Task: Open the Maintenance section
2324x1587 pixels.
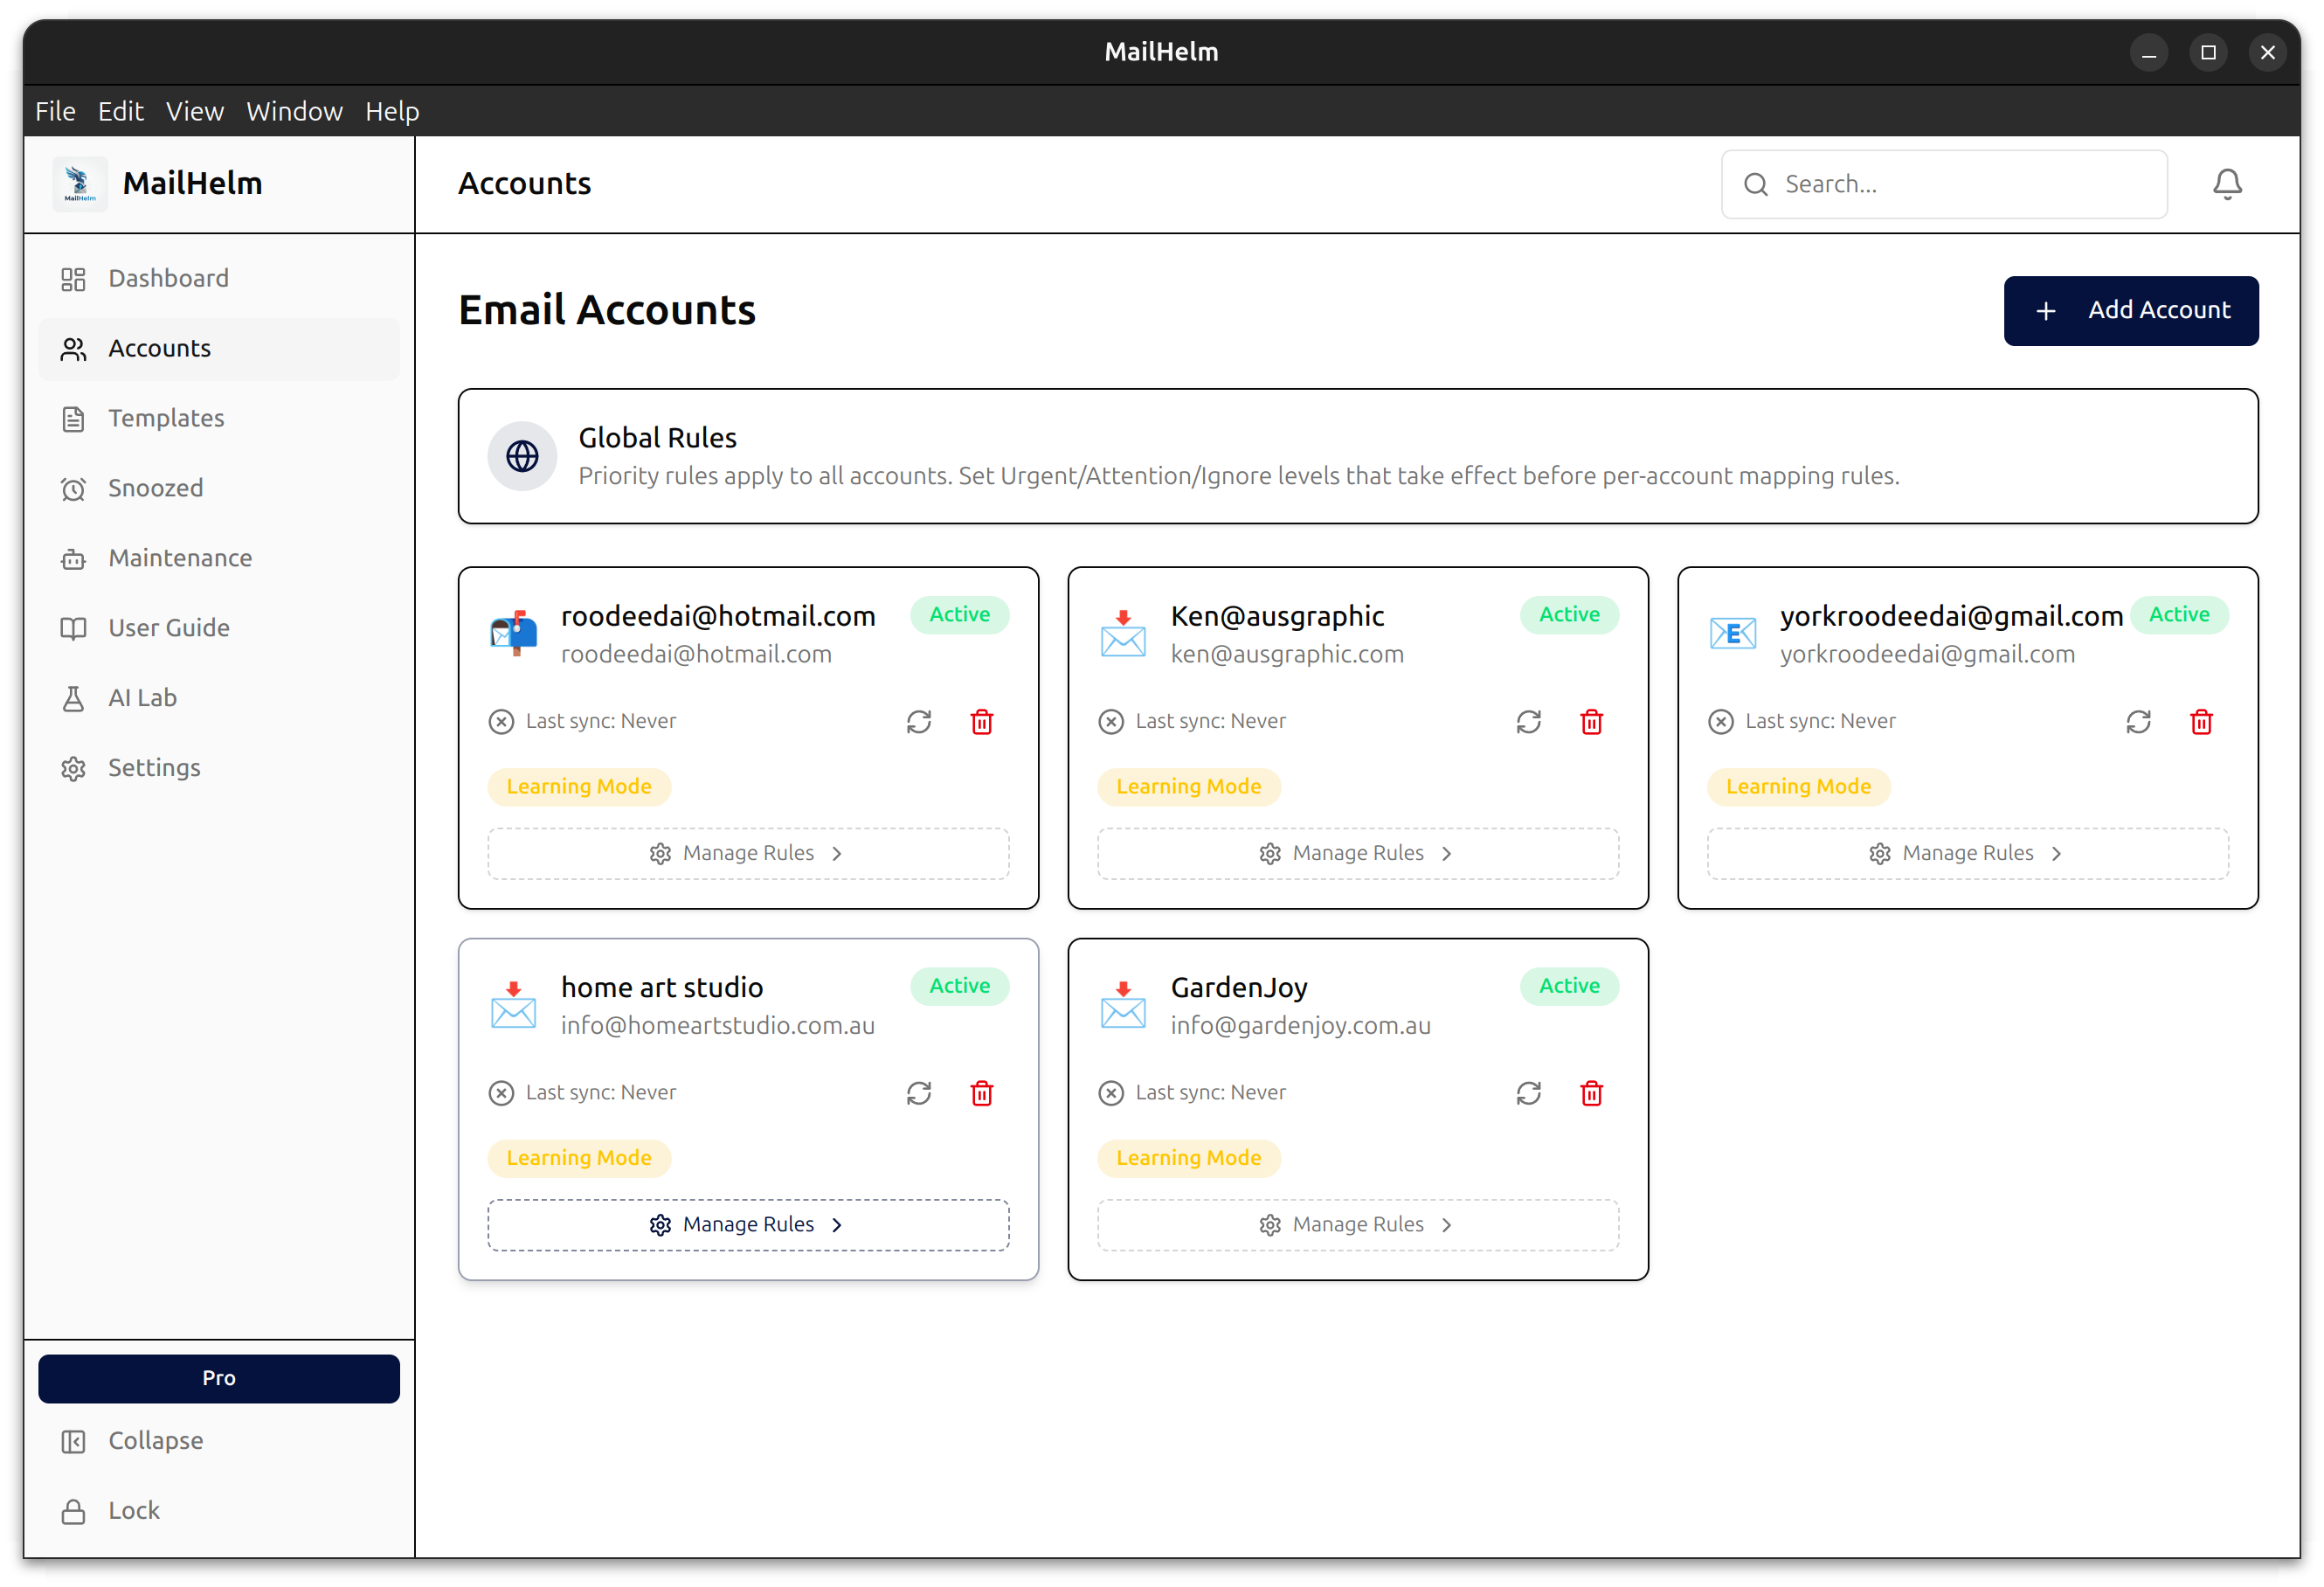Action: click(x=180, y=558)
